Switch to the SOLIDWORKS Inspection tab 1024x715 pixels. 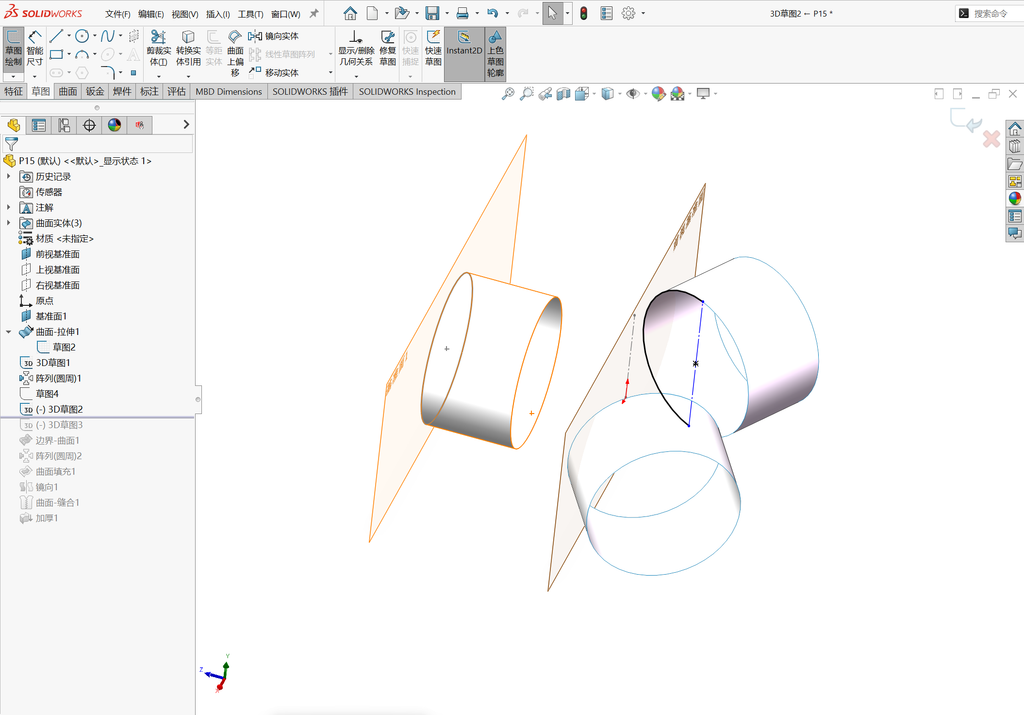407,91
